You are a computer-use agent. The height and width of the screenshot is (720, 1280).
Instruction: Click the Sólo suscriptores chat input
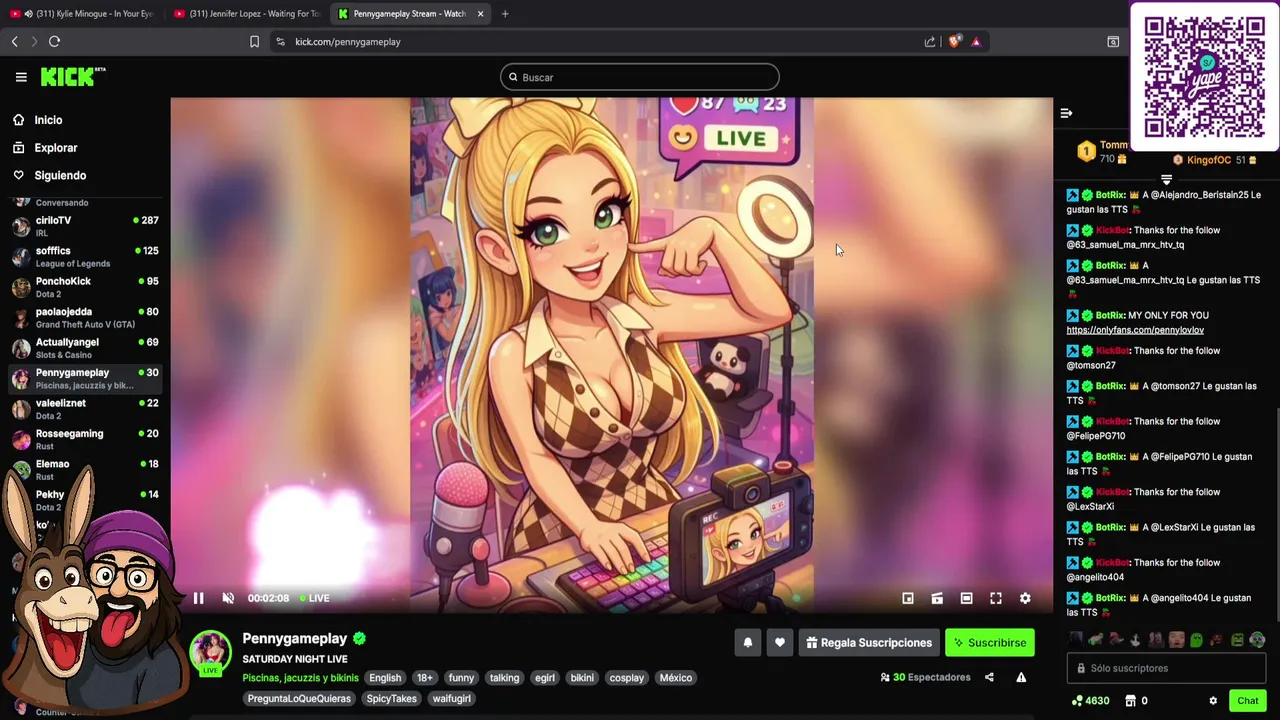[x=1166, y=668]
